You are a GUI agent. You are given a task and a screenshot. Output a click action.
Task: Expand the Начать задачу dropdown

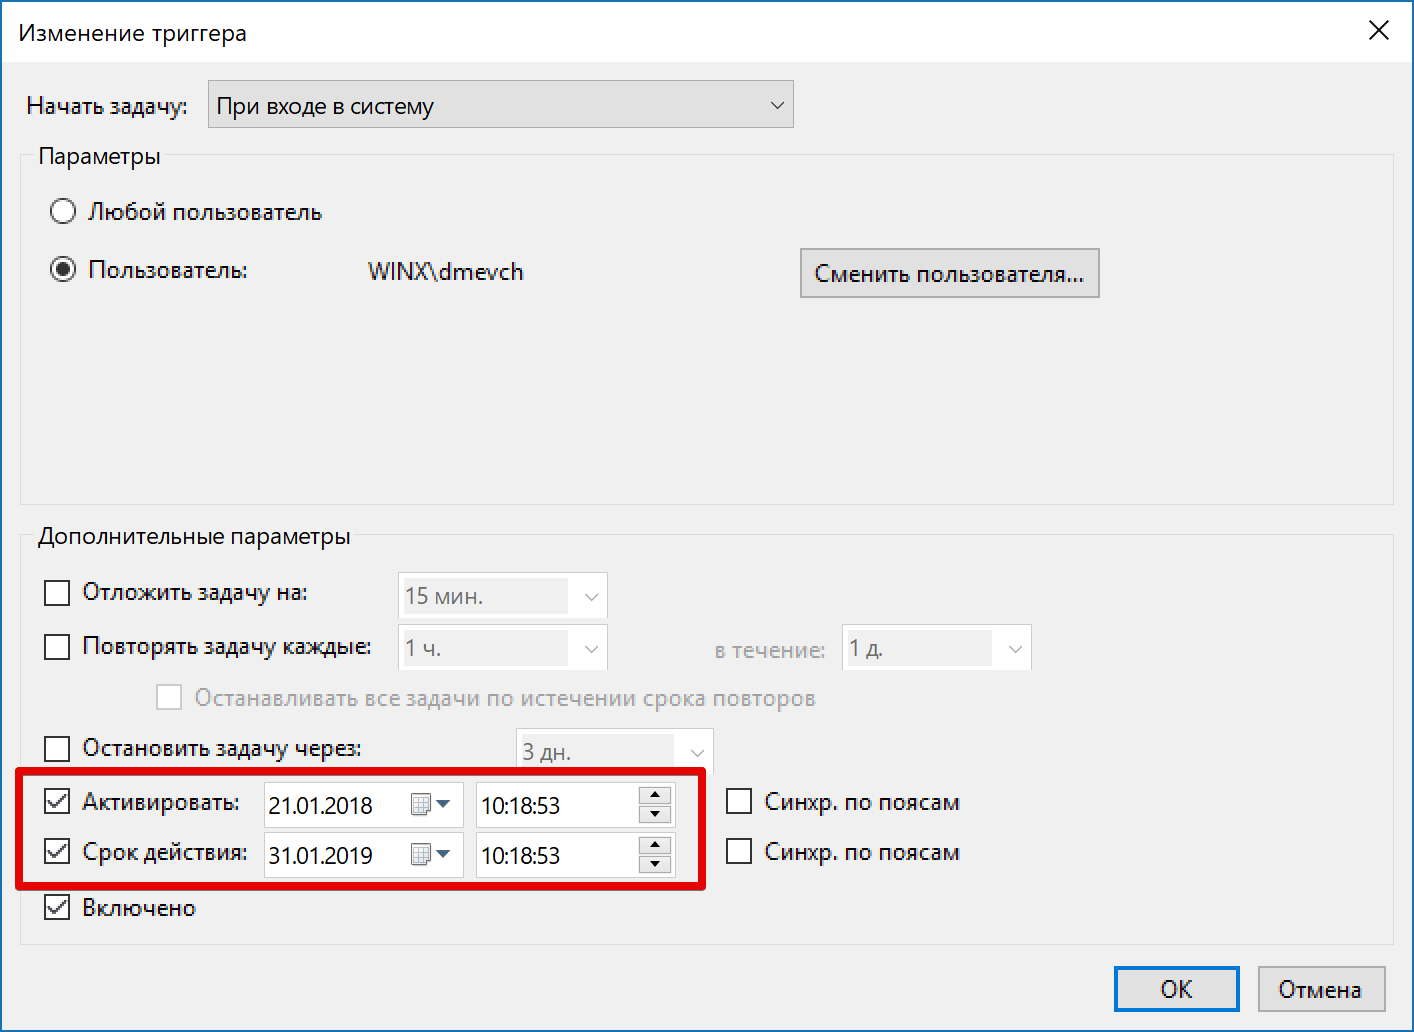tap(500, 105)
